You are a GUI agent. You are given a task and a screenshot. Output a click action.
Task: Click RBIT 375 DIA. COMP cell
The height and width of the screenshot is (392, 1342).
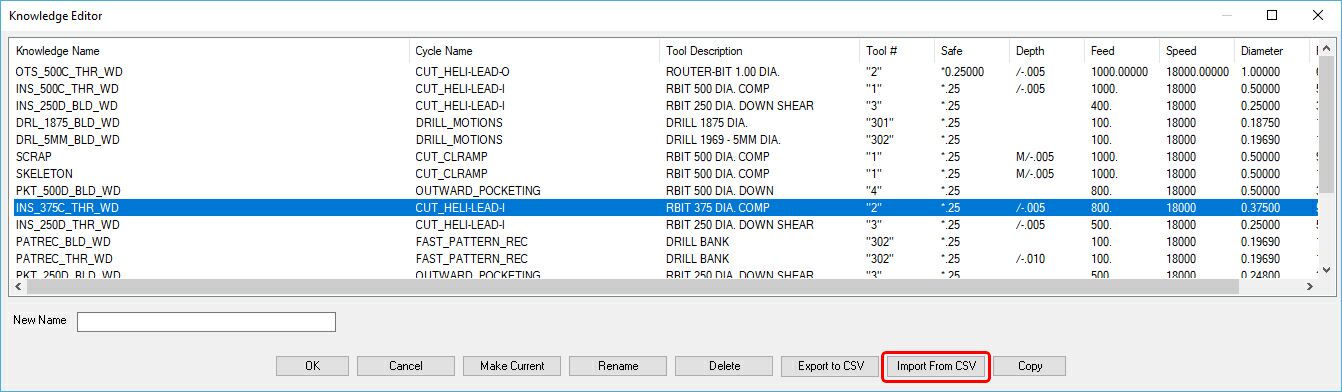(x=719, y=208)
